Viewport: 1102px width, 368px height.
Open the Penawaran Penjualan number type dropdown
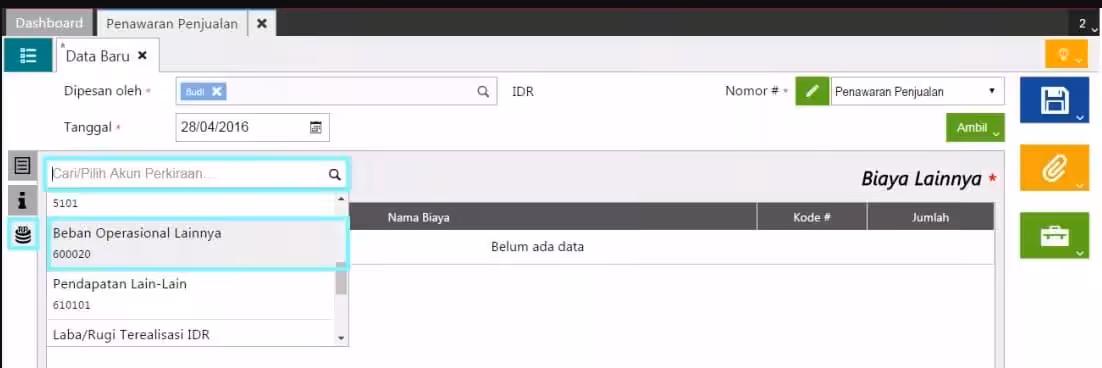917,91
